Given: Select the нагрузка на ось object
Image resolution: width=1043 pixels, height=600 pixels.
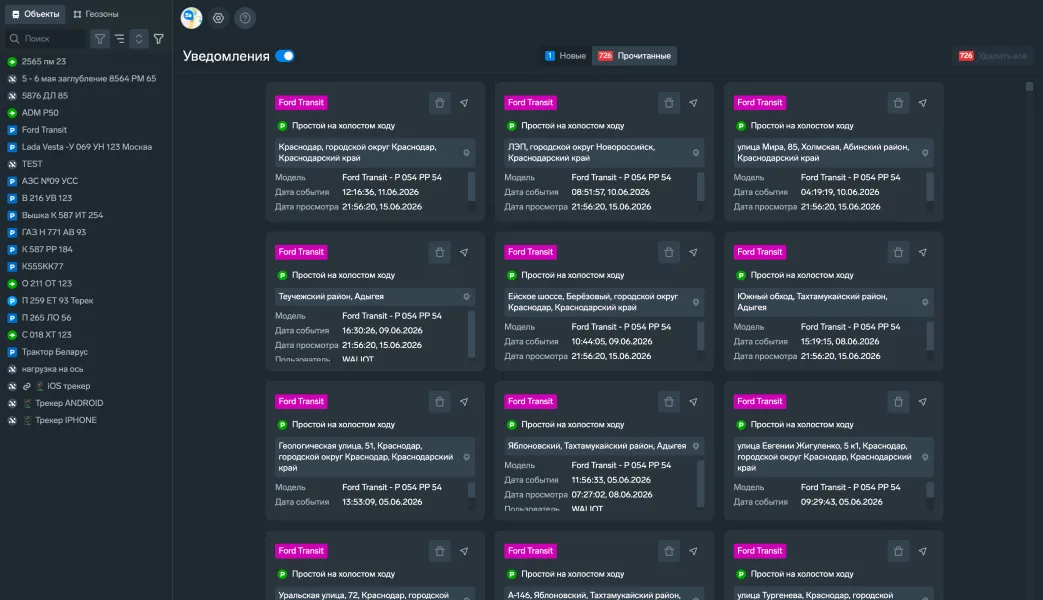Looking at the screenshot, I should point(53,369).
